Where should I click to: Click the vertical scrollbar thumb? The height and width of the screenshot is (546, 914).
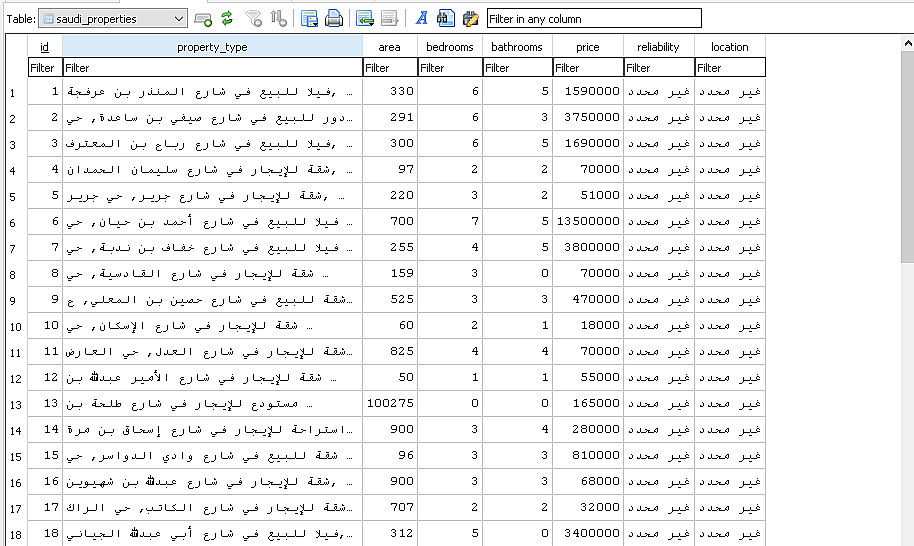point(908,156)
